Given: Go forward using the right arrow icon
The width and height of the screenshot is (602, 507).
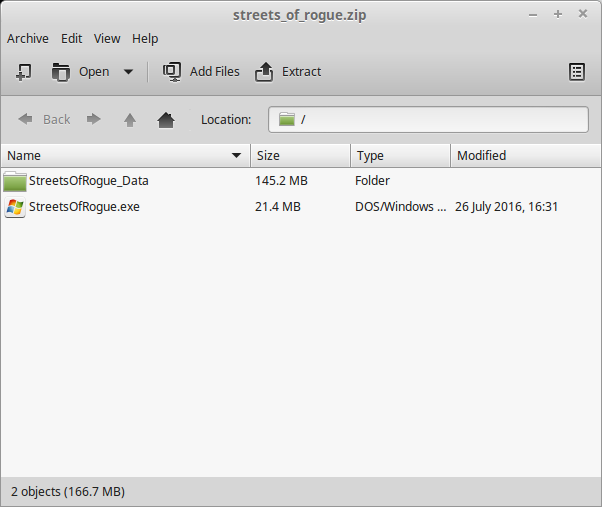Looking at the screenshot, I should (94, 119).
